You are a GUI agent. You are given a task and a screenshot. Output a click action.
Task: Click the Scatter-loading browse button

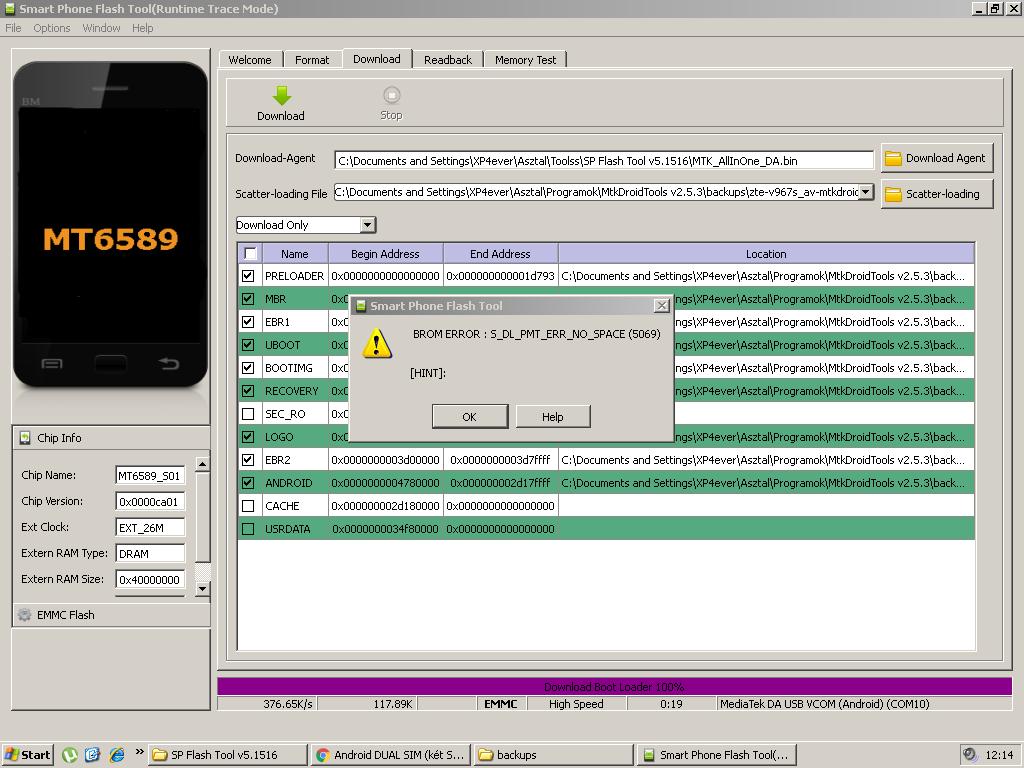click(x=937, y=194)
